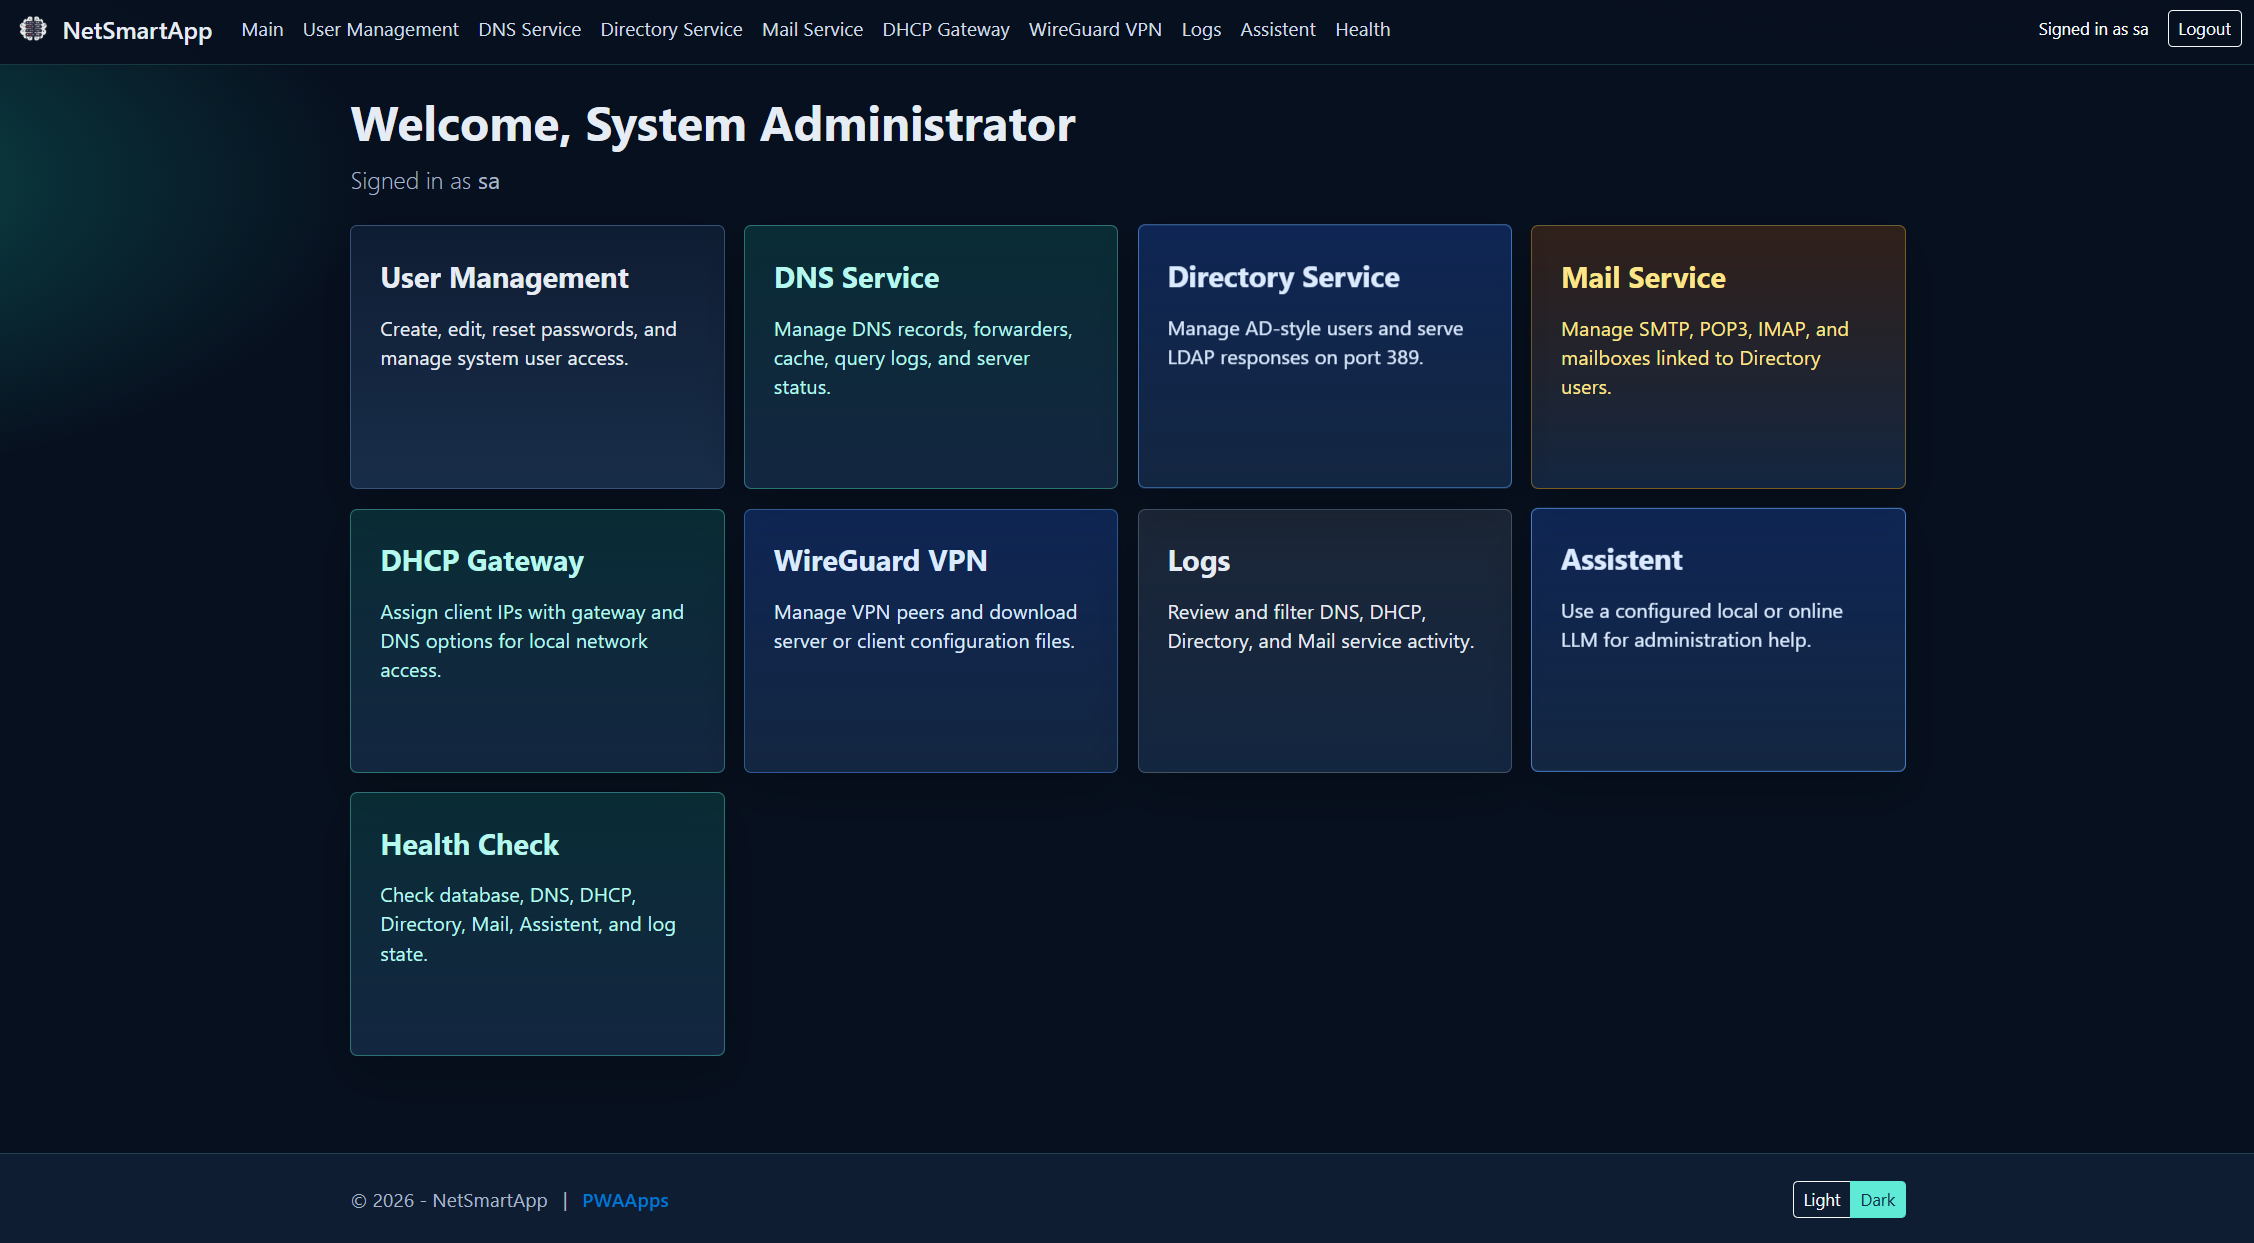Screen dimensions: 2254x1243
Task: Select Assistent in the top navigation
Action: point(1278,29)
